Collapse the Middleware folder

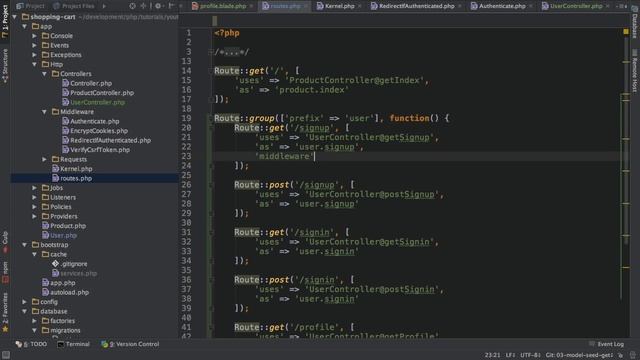click(x=44, y=112)
